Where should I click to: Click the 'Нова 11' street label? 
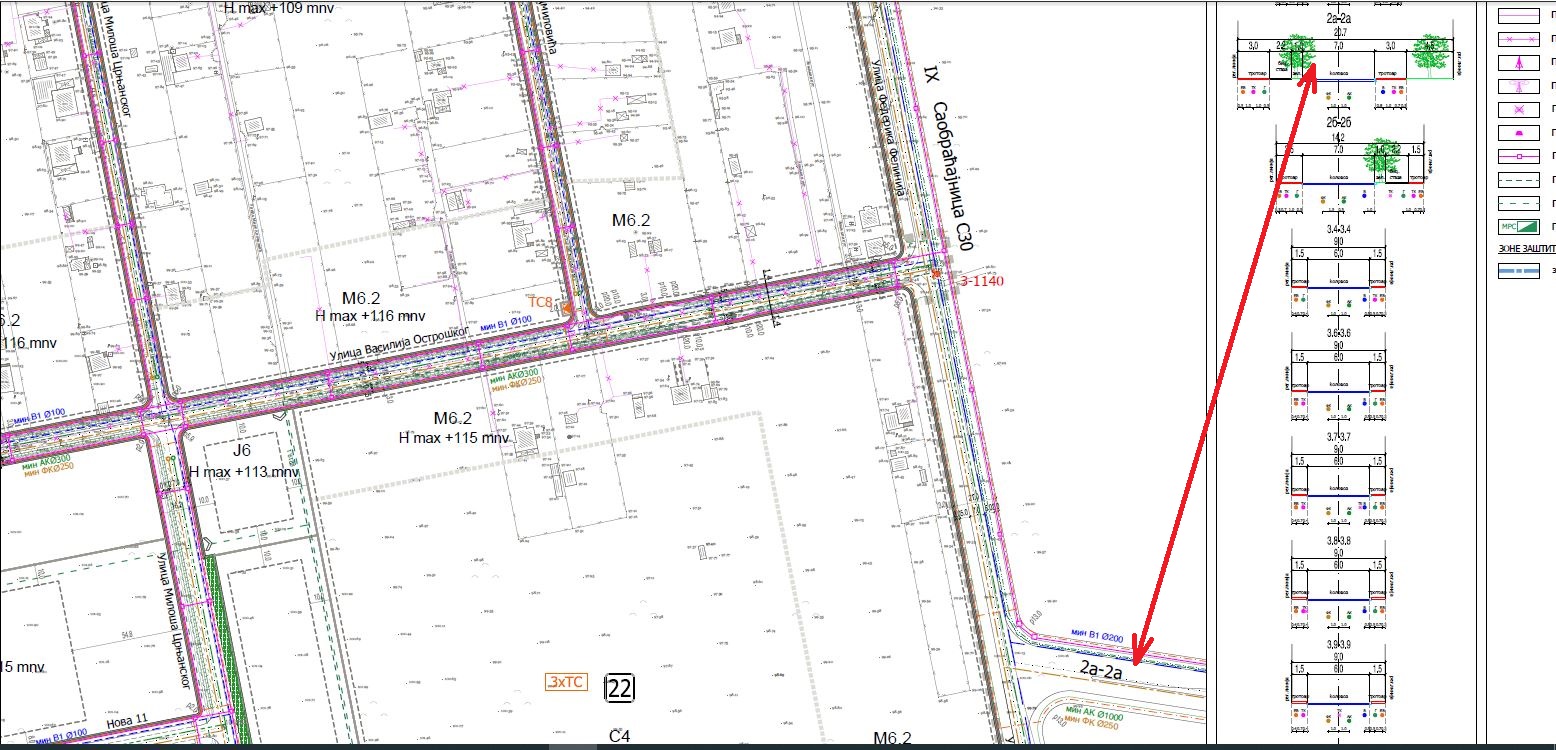[128, 719]
